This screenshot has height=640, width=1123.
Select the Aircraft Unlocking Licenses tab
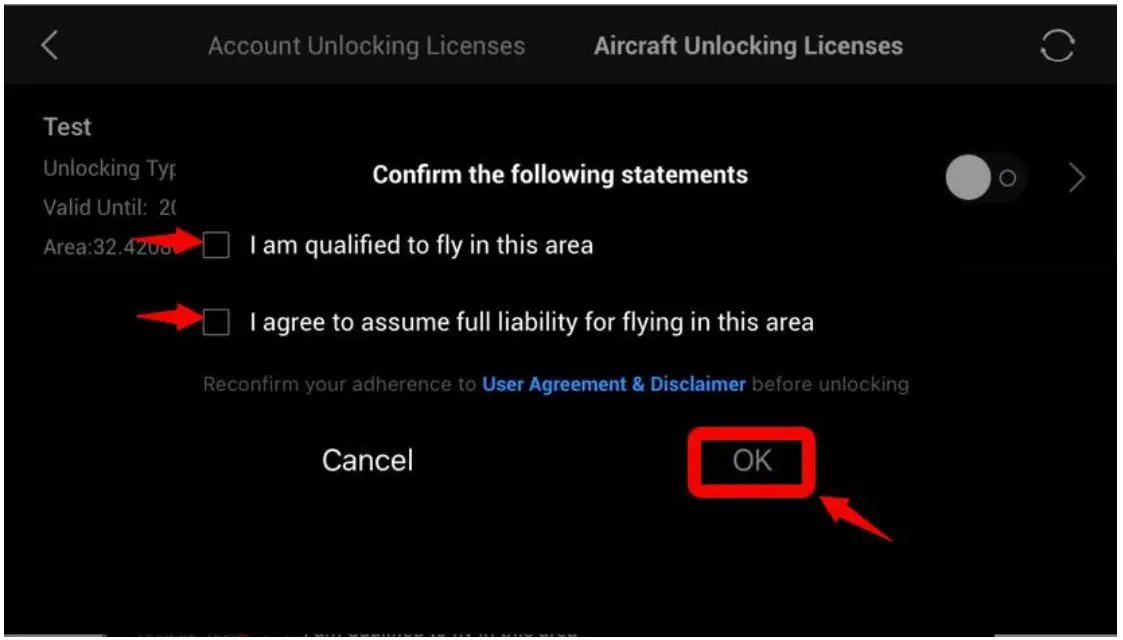click(748, 45)
